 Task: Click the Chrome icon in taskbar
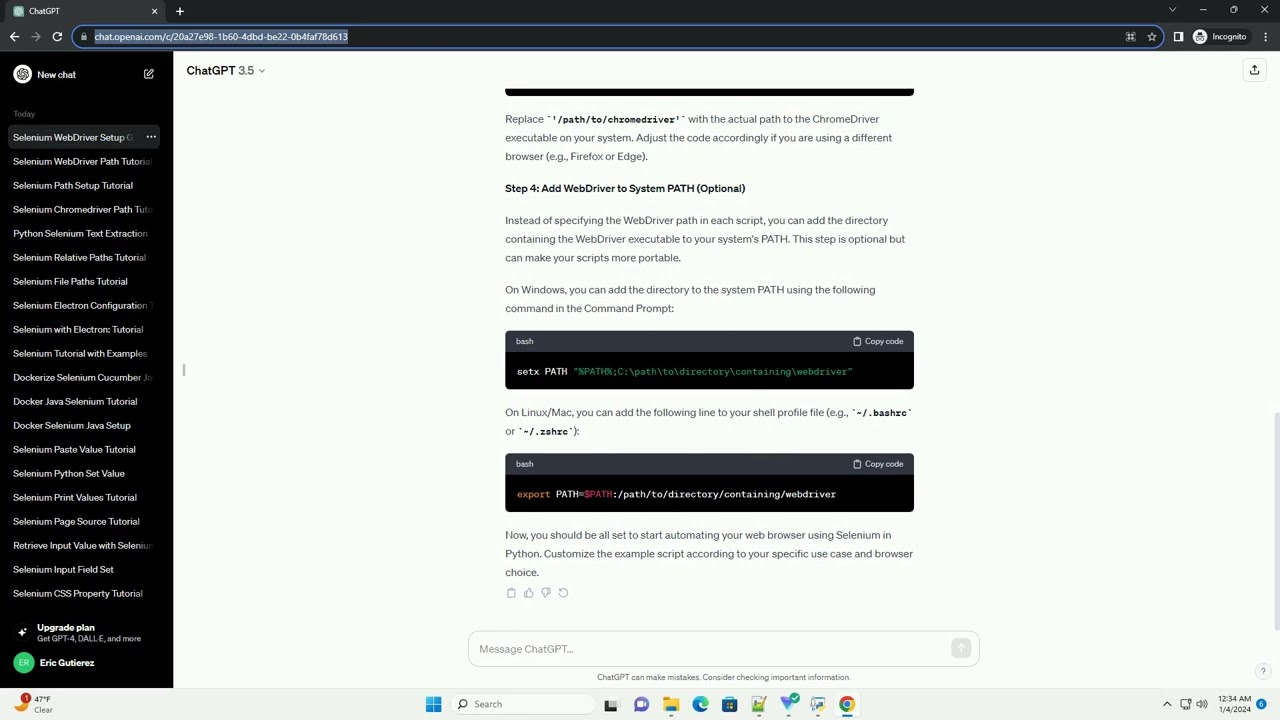point(847,704)
